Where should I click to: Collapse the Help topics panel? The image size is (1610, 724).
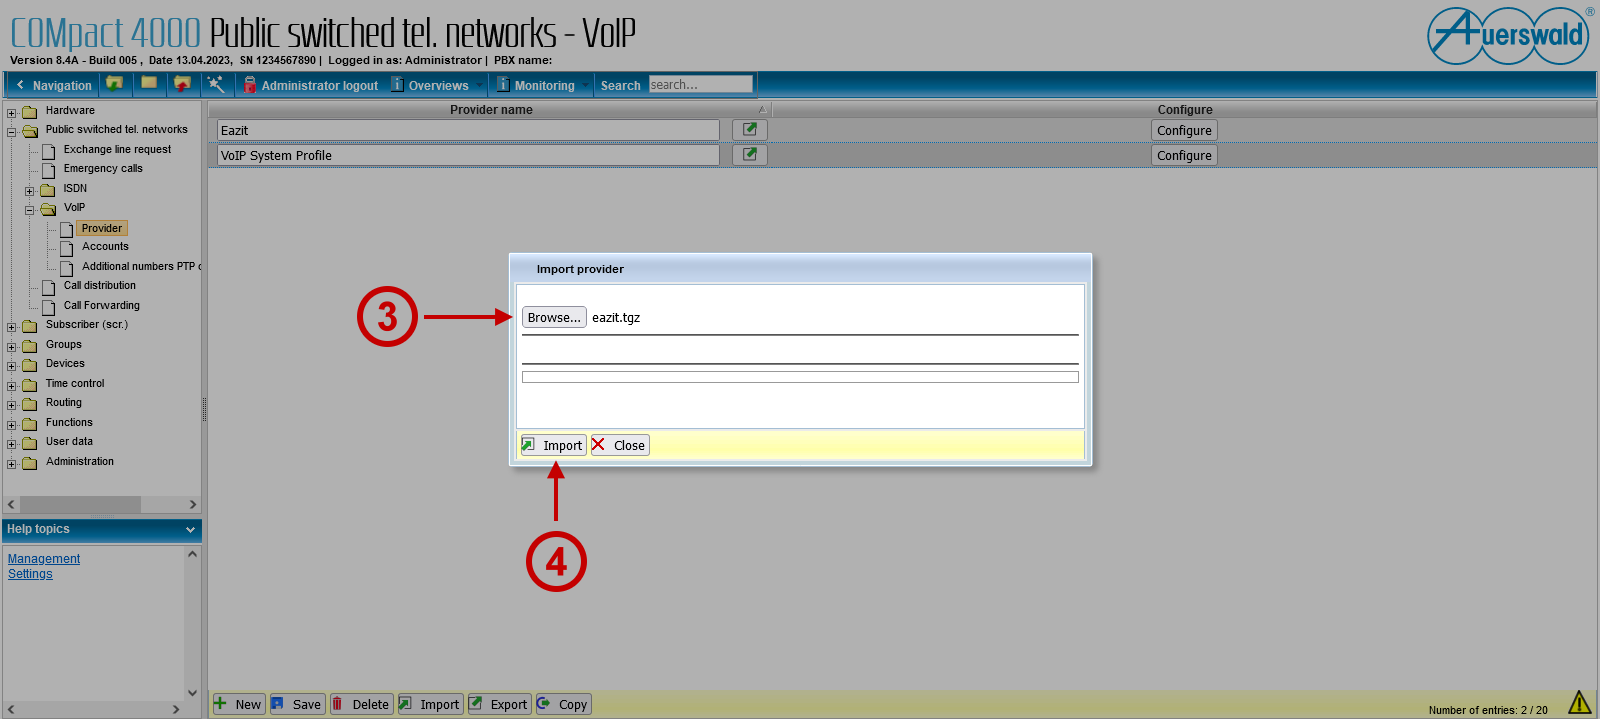(191, 532)
